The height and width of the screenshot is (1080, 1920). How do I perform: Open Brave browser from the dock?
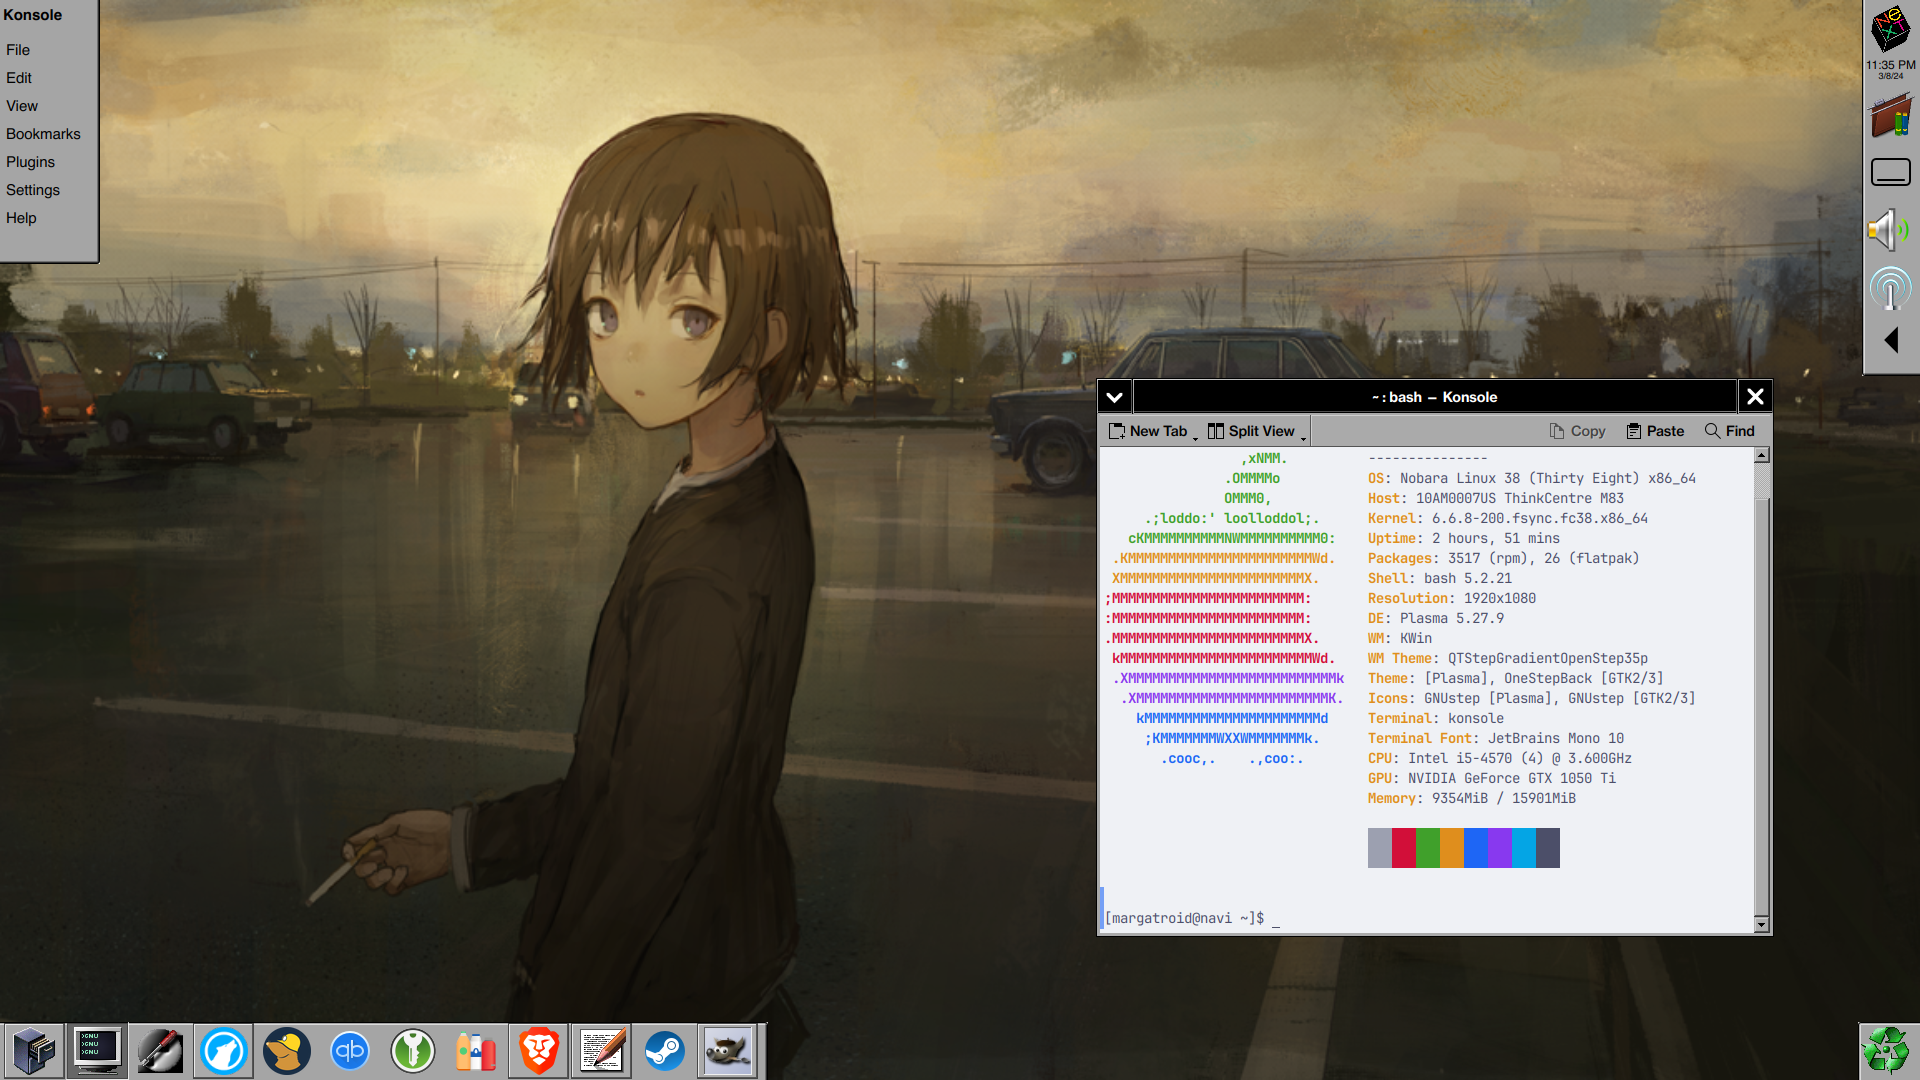pos(538,1051)
